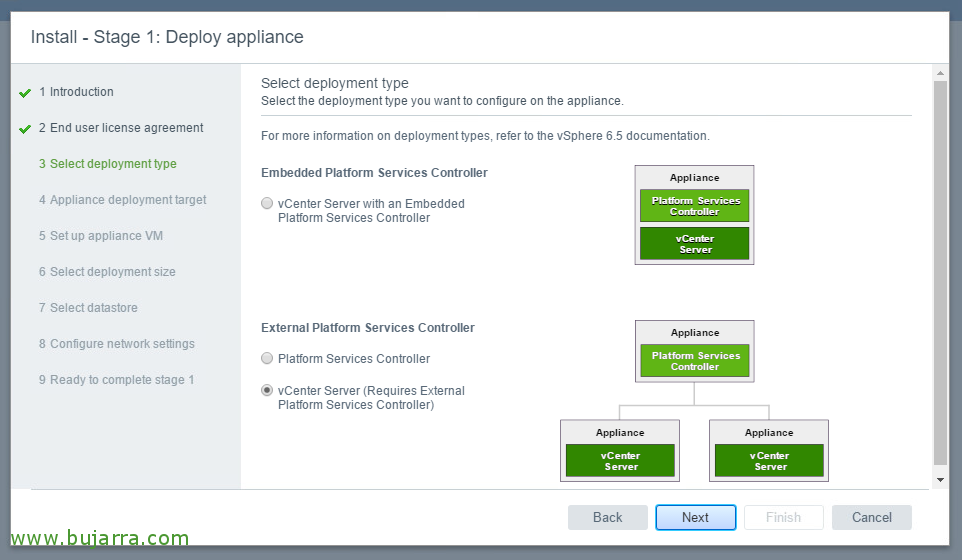This screenshot has width=962, height=560.
Task: Click the left vCenter Server appliance block
Action: click(620, 461)
